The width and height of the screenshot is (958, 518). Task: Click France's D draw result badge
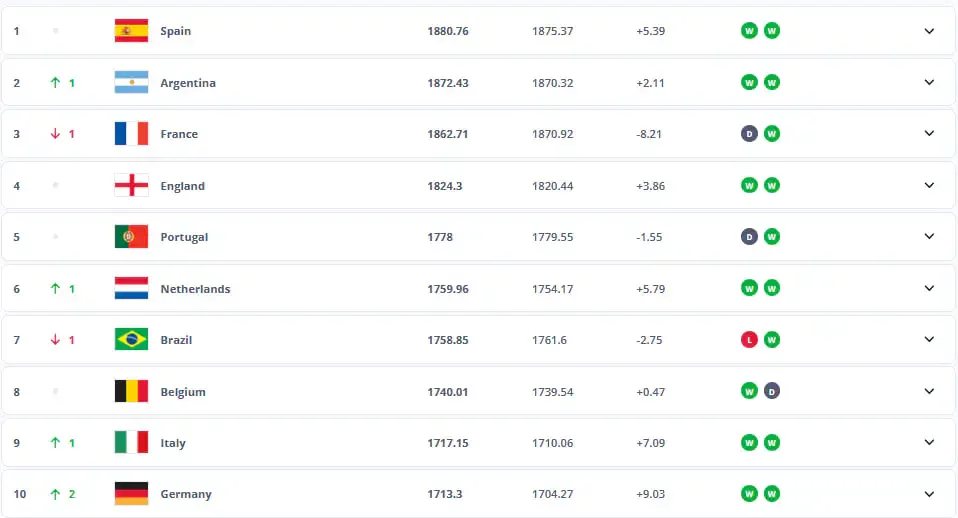pos(748,134)
